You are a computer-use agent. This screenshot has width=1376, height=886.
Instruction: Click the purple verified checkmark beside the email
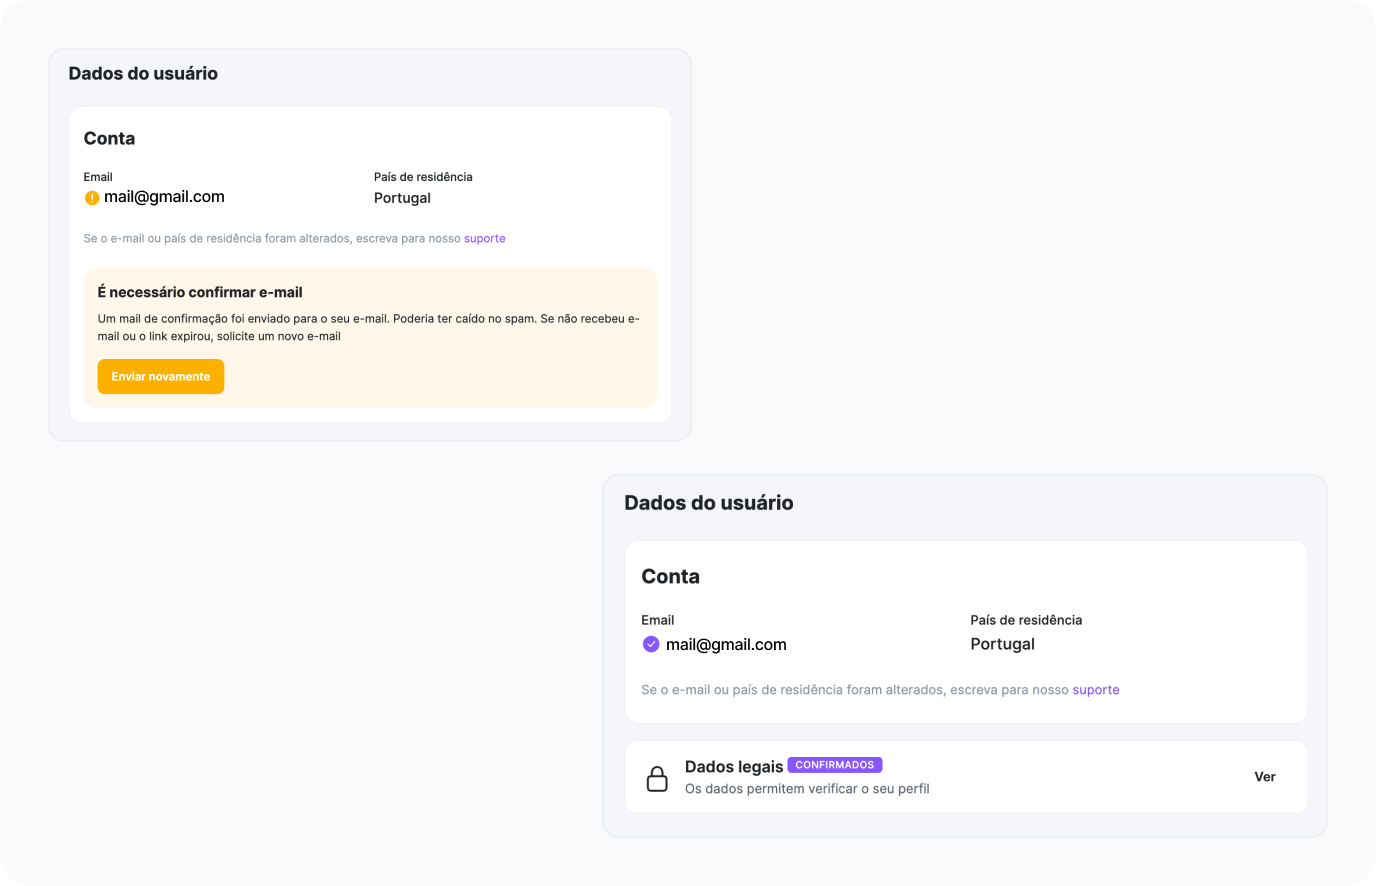tap(651, 645)
